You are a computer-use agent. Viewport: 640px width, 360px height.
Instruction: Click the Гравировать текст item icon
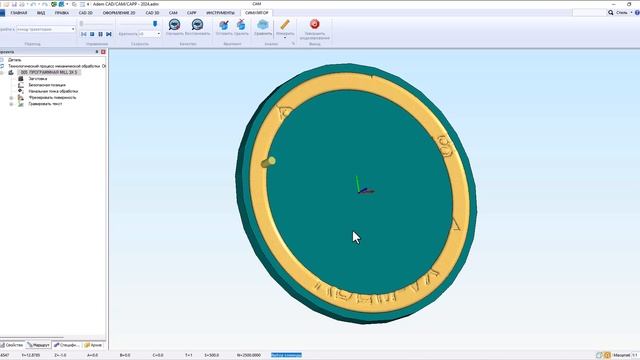click(21, 104)
